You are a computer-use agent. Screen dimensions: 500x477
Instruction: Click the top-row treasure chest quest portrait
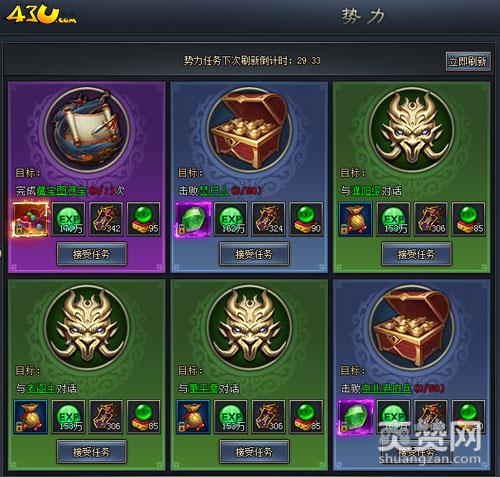point(249,130)
